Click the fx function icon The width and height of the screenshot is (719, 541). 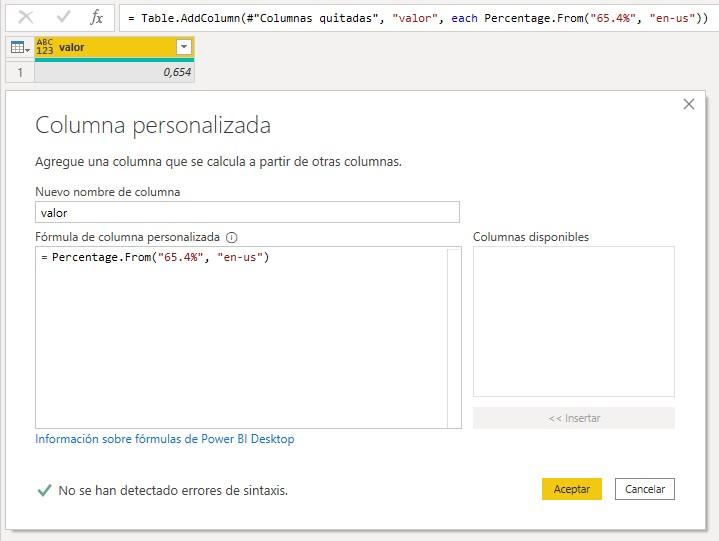[x=96, y=17]
